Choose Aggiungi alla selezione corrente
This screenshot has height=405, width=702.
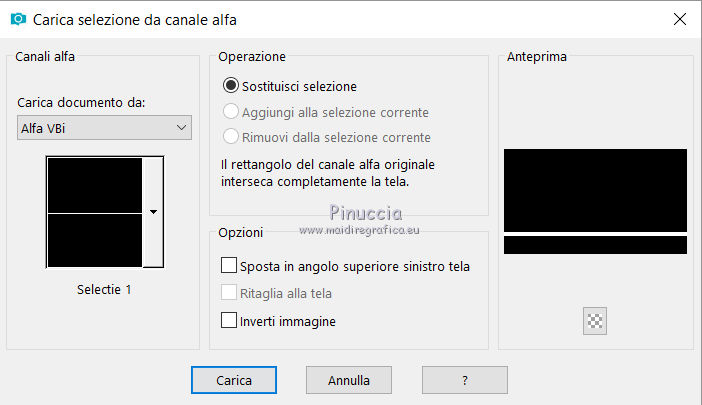(232, 112)
